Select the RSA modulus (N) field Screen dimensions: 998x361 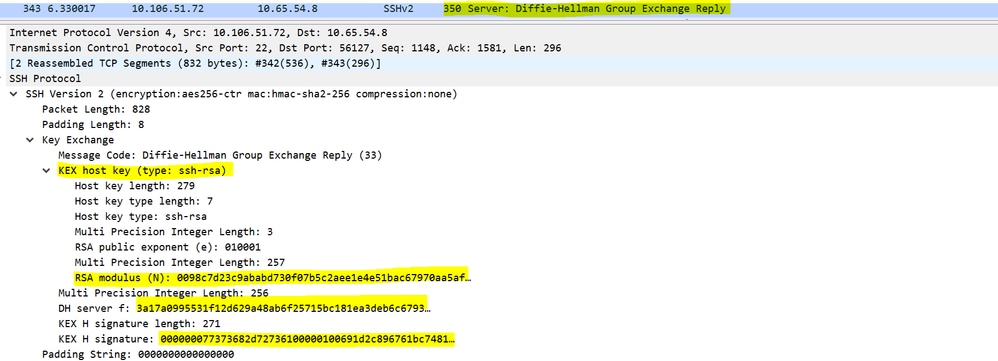[x=273, y=278]
